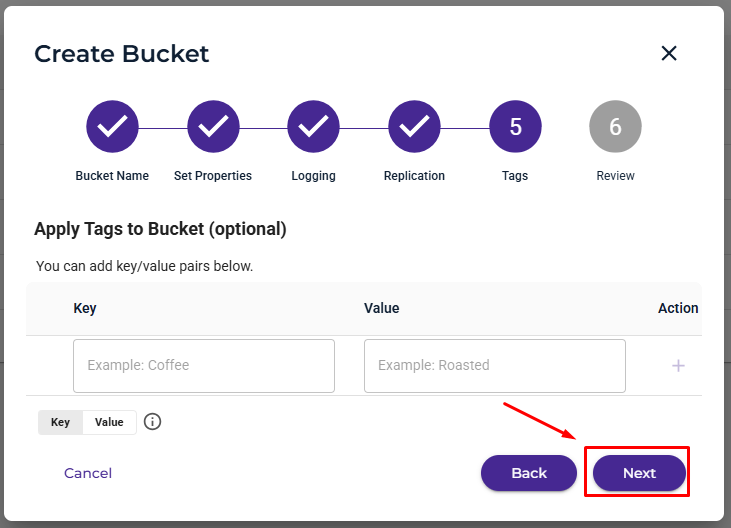Screen dimensions: 731x528
Task: Close the Create Bucket dialog
Action: click(x=669, y=53)
